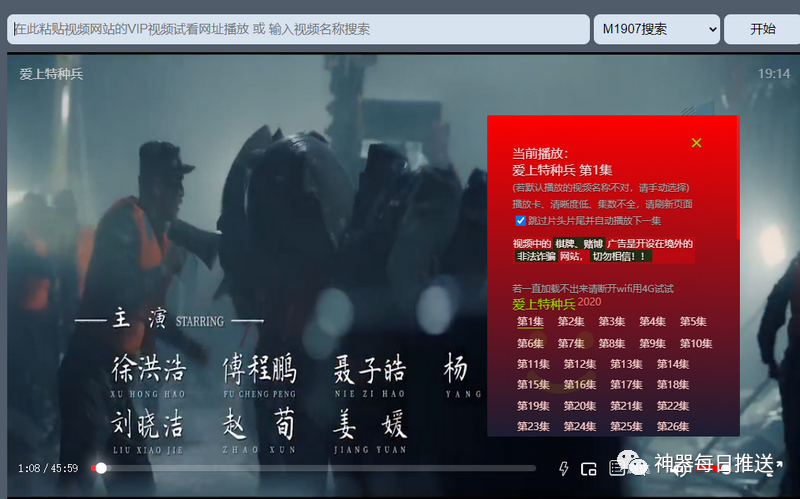Select episode 第15集

[x=533, y=385]
